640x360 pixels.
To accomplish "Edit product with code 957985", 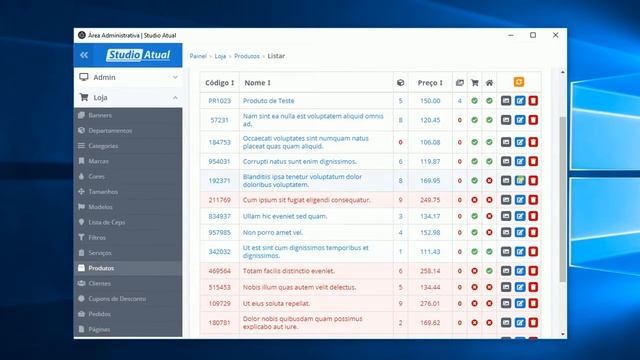I will click(x=520, y=232).
